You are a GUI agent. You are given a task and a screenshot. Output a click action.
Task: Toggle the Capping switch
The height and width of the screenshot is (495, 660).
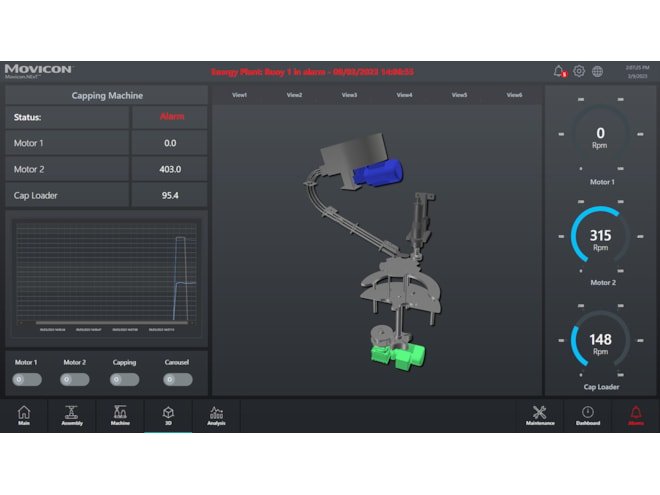coord(124,380)
